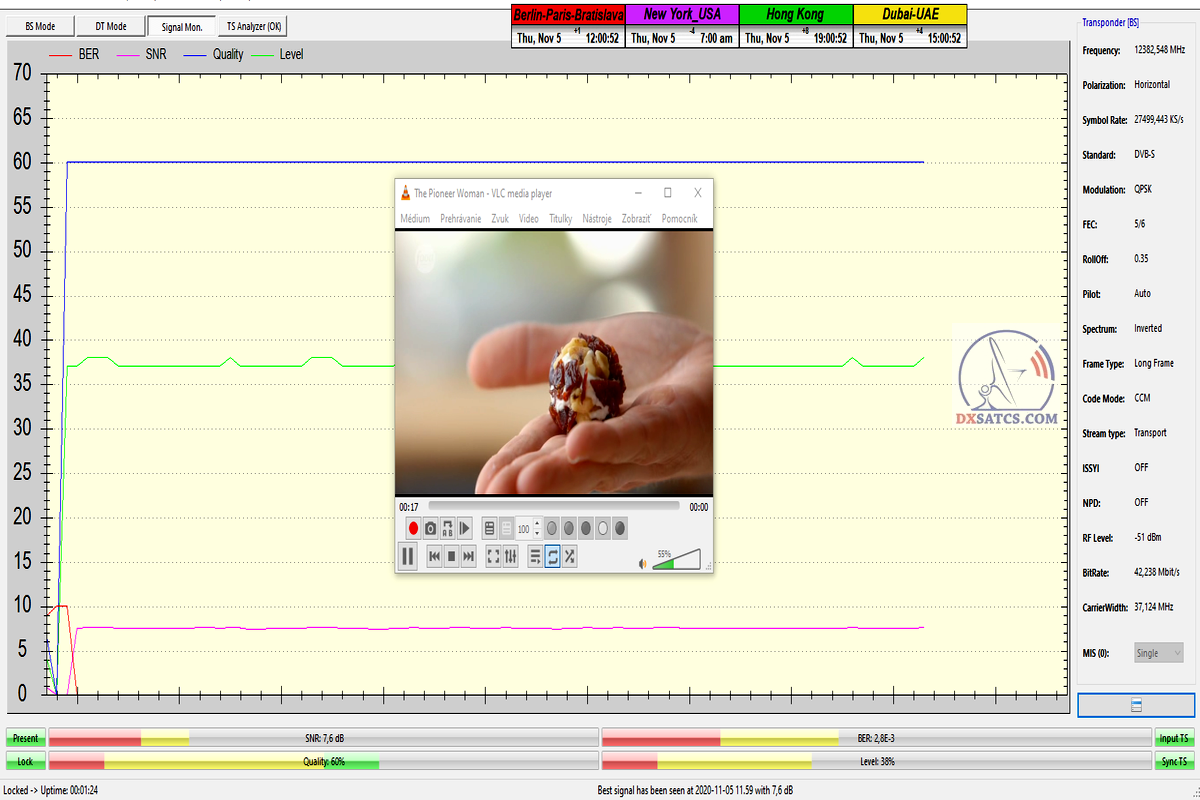Click the Input TS button
Image resolution: width=1200 pixels, height=800 pixels.
point(1174,738)
